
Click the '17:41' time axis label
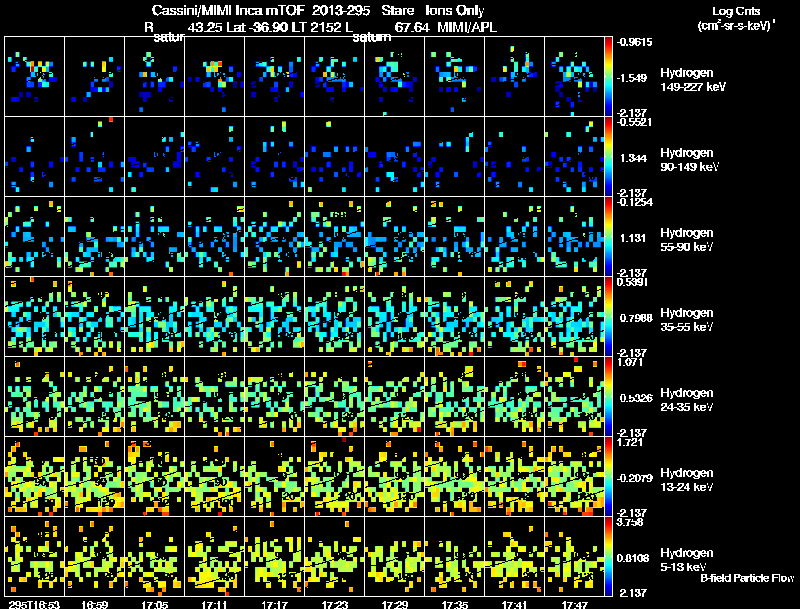pos(514,604)
